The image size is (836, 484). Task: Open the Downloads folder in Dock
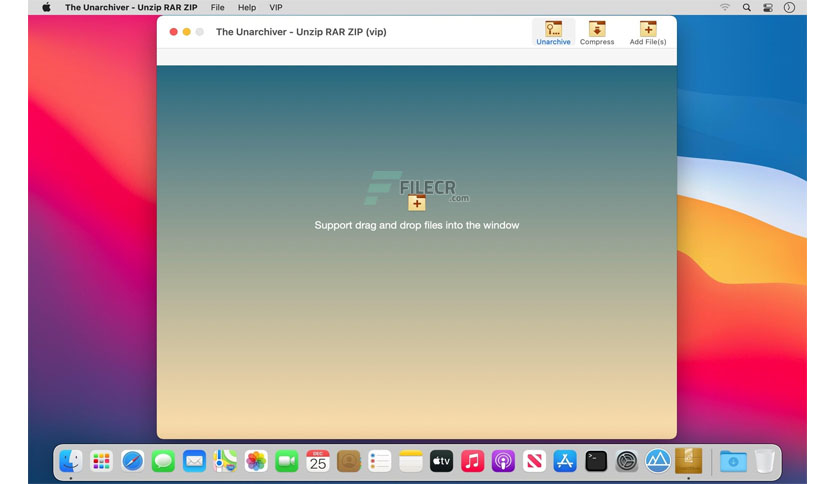coord(733,461)
